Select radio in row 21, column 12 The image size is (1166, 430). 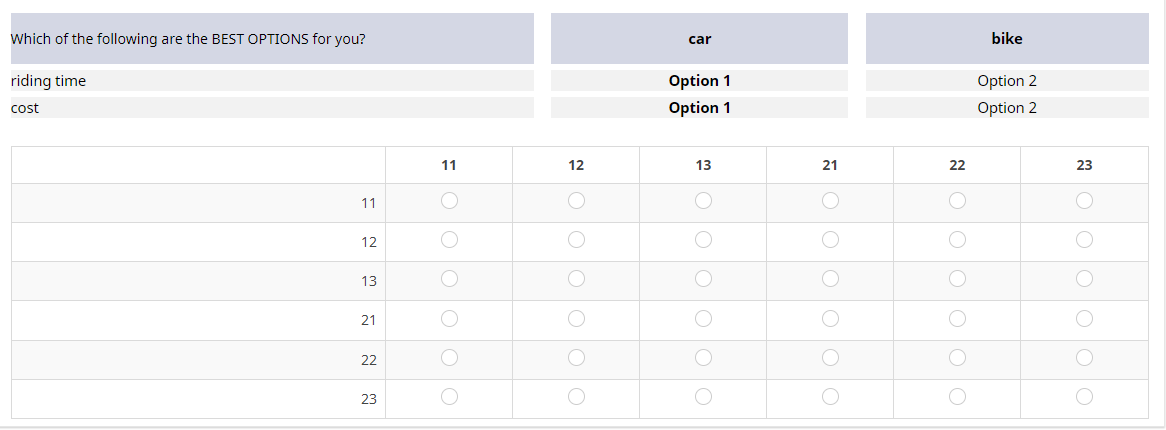[576, 318]
